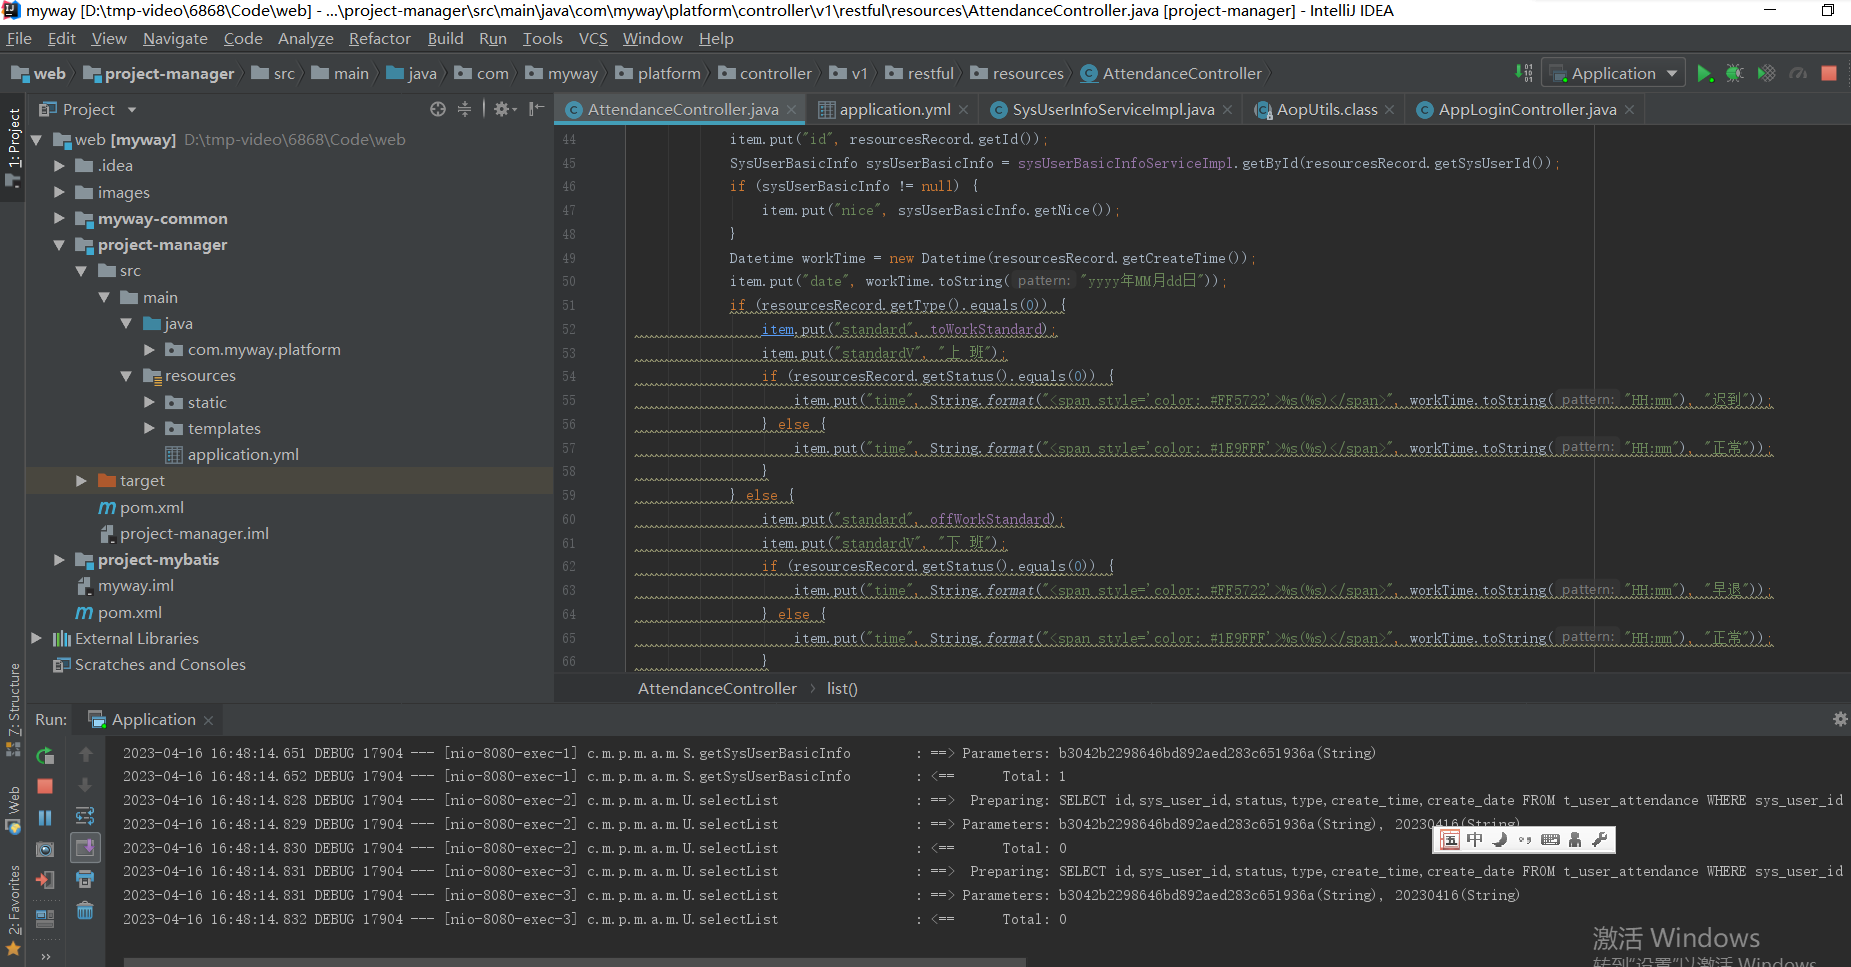Collapse the project-manager module
The image size is (1851, 967).
tap(59, 245)
